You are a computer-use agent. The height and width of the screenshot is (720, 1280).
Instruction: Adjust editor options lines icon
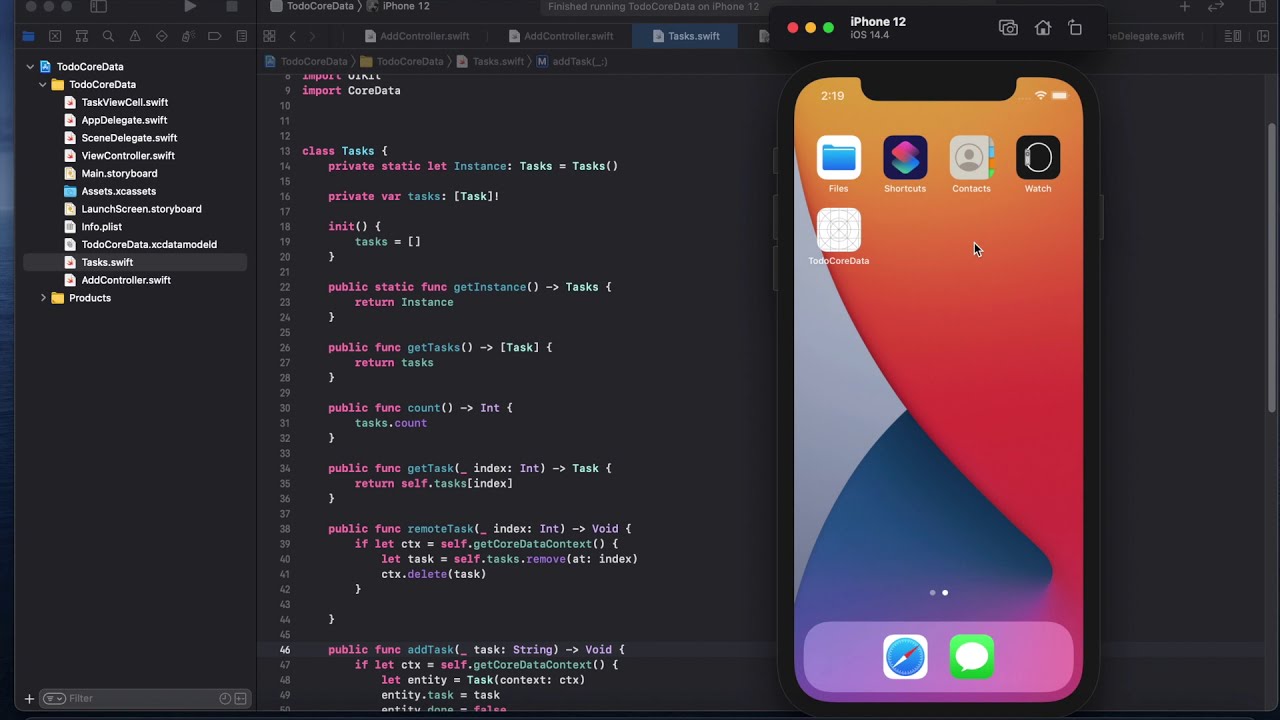tap(1233, 36)
